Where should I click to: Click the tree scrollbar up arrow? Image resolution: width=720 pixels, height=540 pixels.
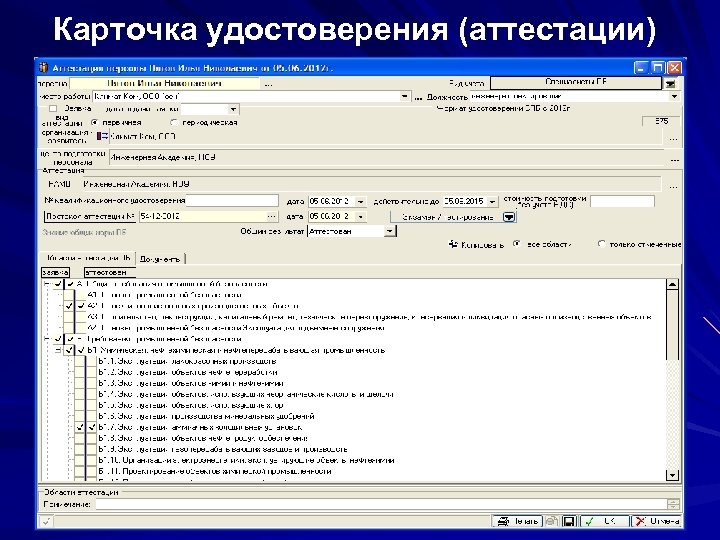point(672,285)
